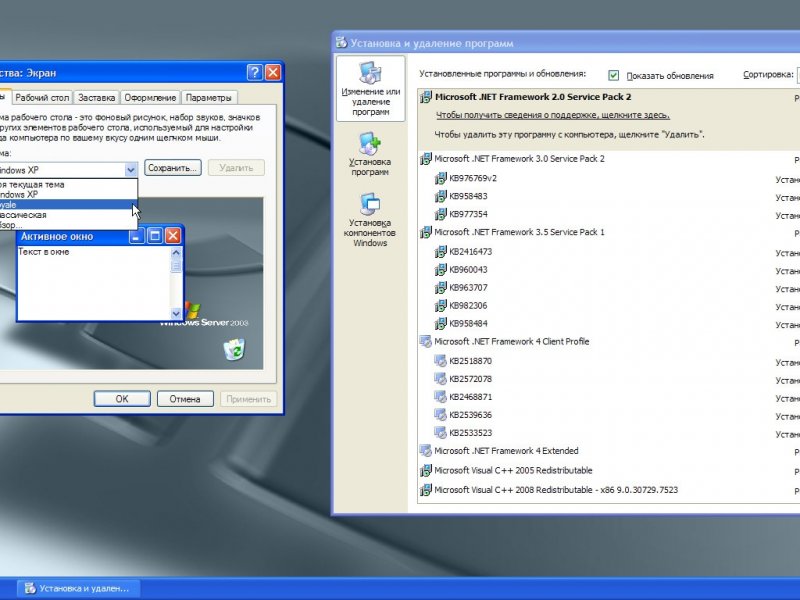Click the icon beside Visual C++ 2008 Redistributable
The height and width of the screenshot is (600, 800).
pos(426,490)
